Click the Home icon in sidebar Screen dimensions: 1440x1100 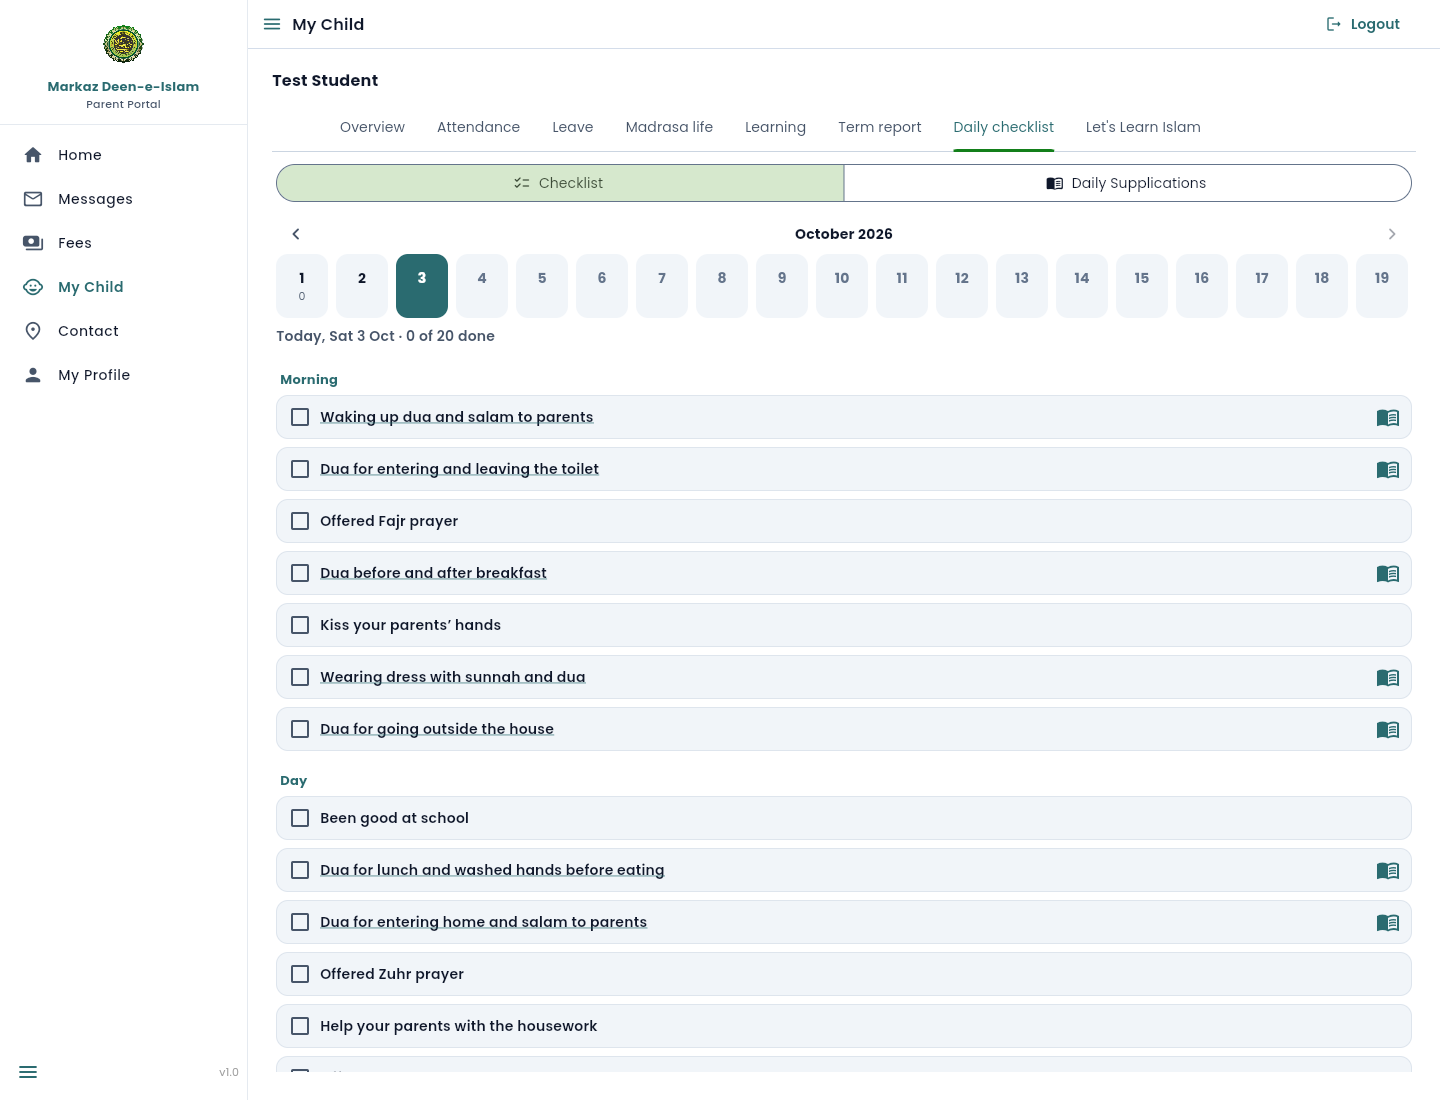click(x=33, y=155)
